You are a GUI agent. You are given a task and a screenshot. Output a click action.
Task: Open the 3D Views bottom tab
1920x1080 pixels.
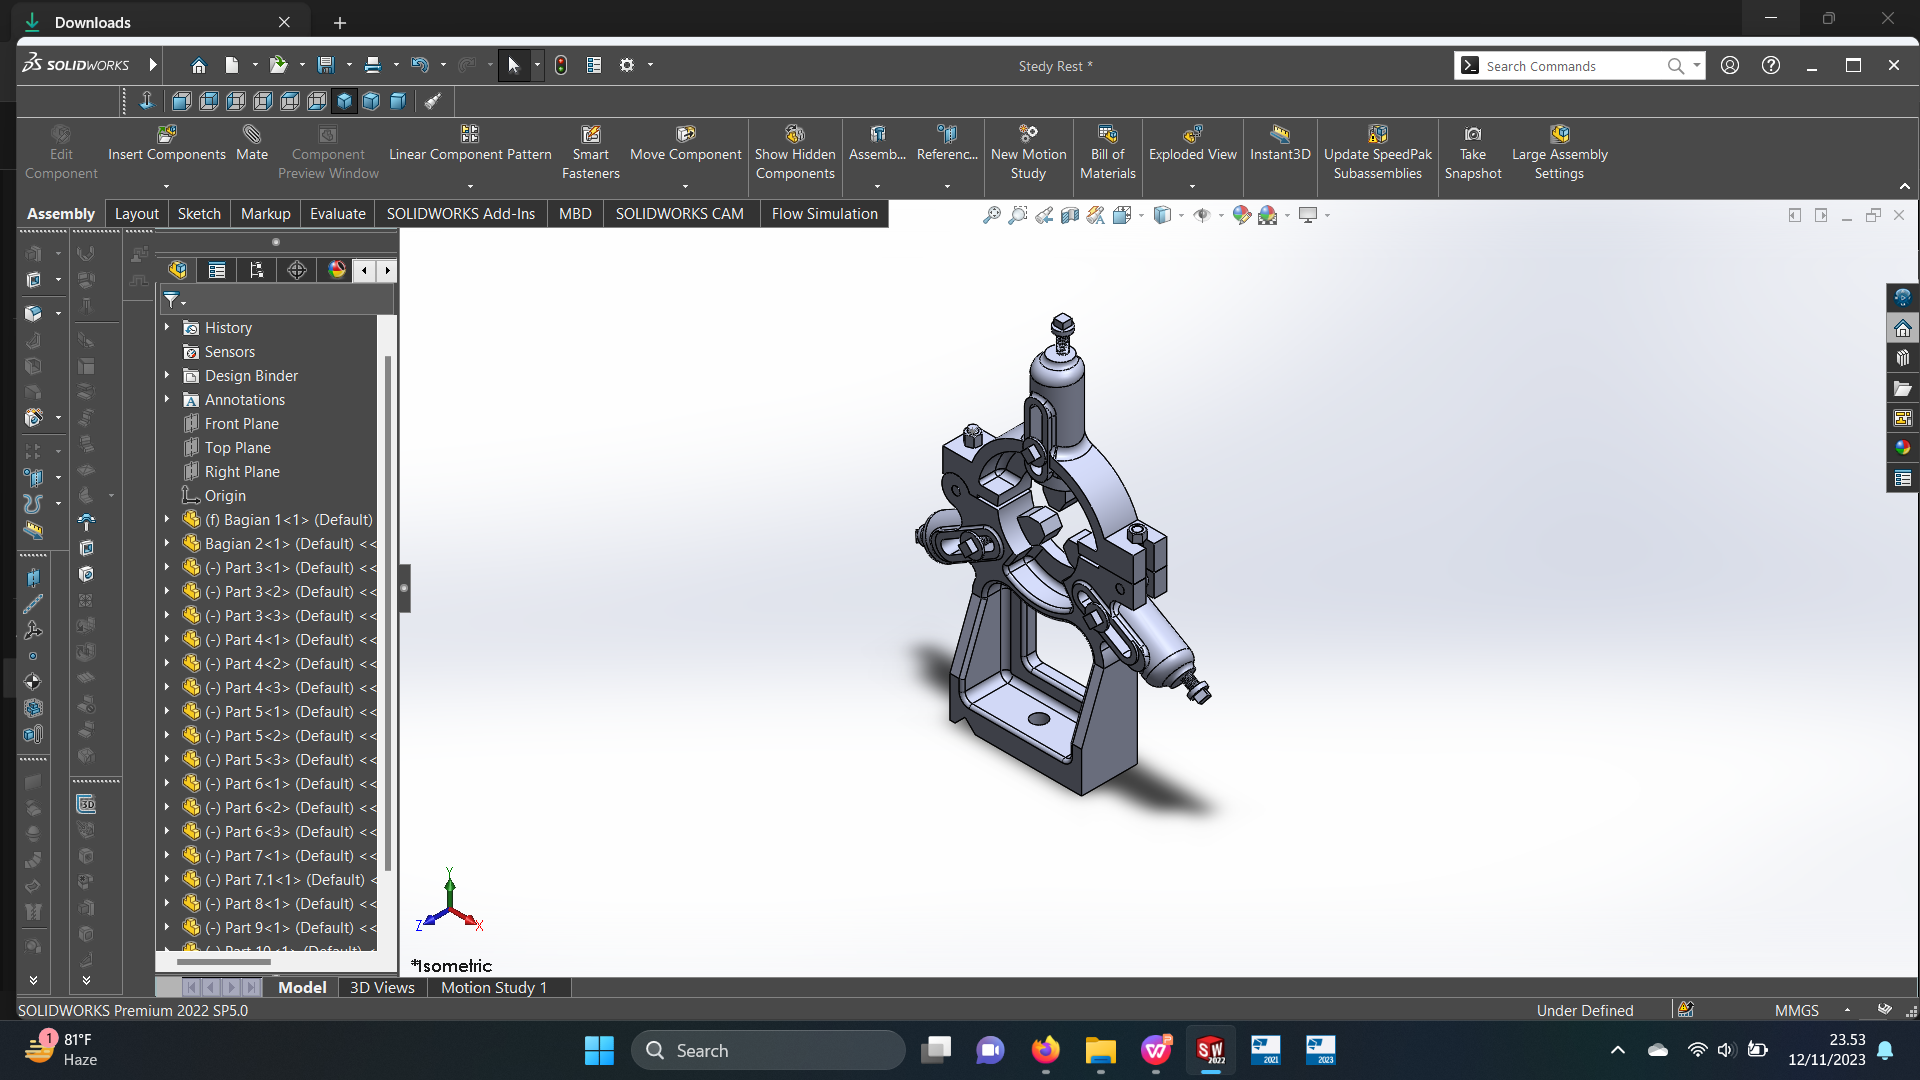[x=382, y=988]
